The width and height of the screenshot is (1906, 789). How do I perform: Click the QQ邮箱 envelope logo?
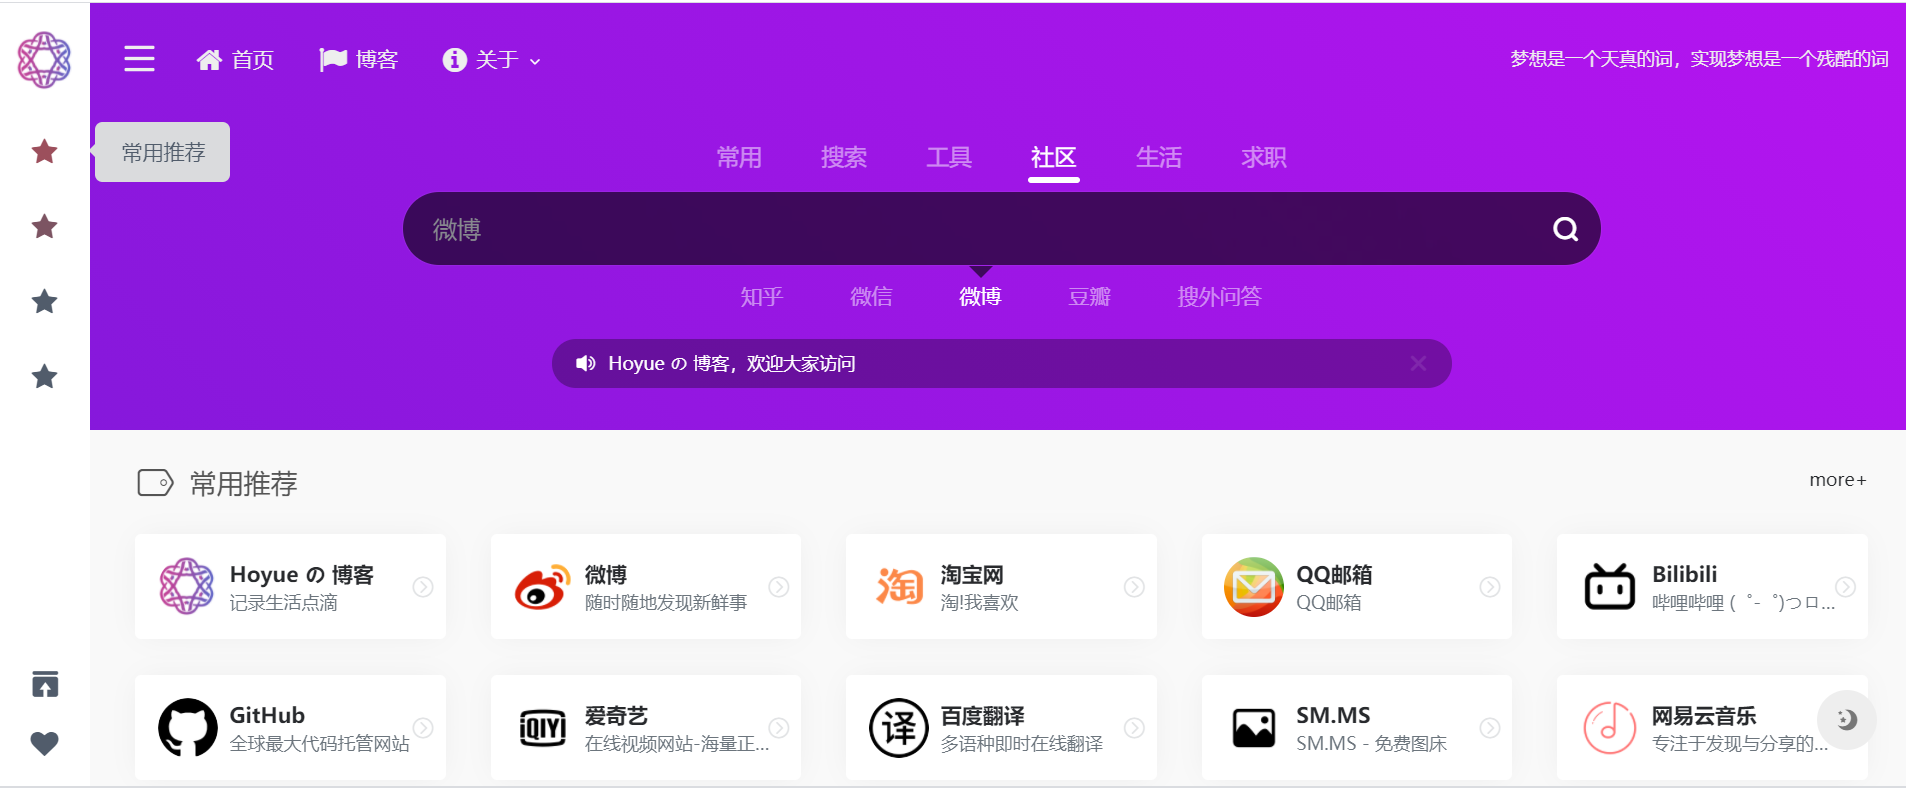click(x=1253, y=586)
